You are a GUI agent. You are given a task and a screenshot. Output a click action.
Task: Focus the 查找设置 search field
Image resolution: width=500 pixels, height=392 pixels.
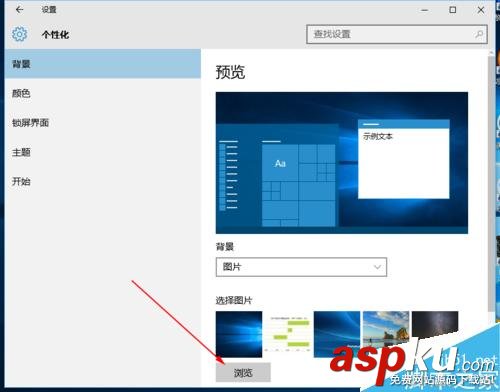[397, 34]
